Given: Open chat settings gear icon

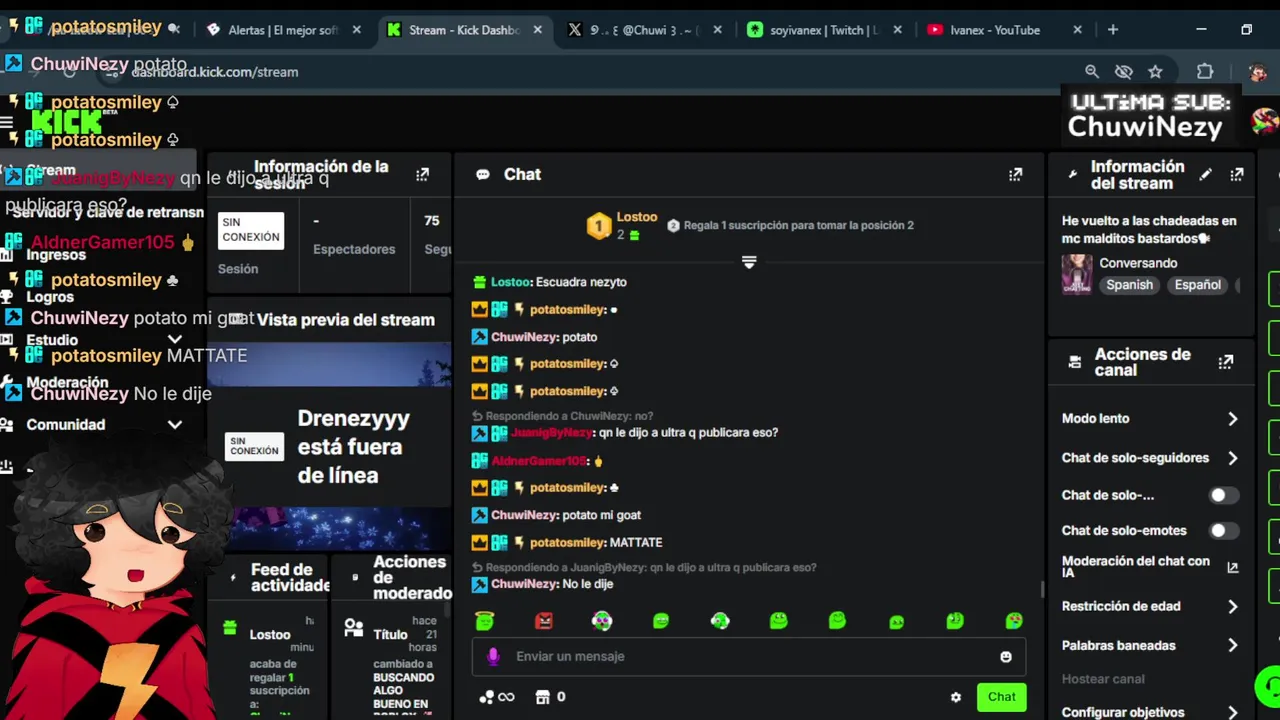Looking at the screenshot, I should click(x=955, y=697).
